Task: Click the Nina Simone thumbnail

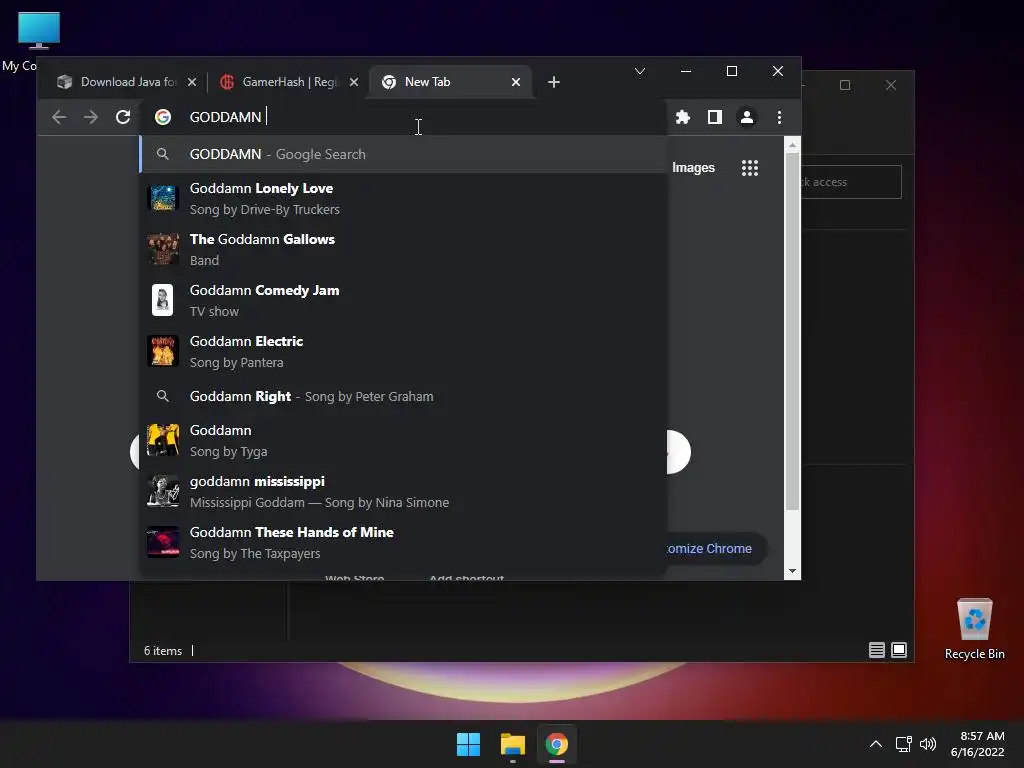Action: pos(163,492)
